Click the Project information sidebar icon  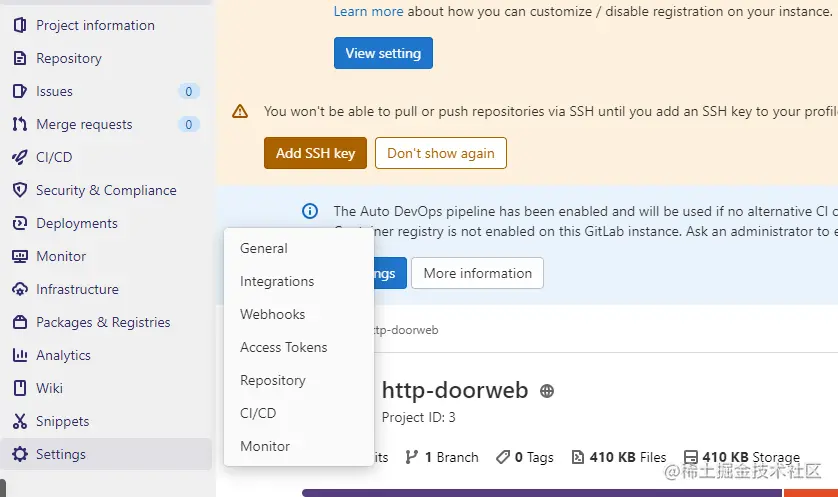point(20,25)
